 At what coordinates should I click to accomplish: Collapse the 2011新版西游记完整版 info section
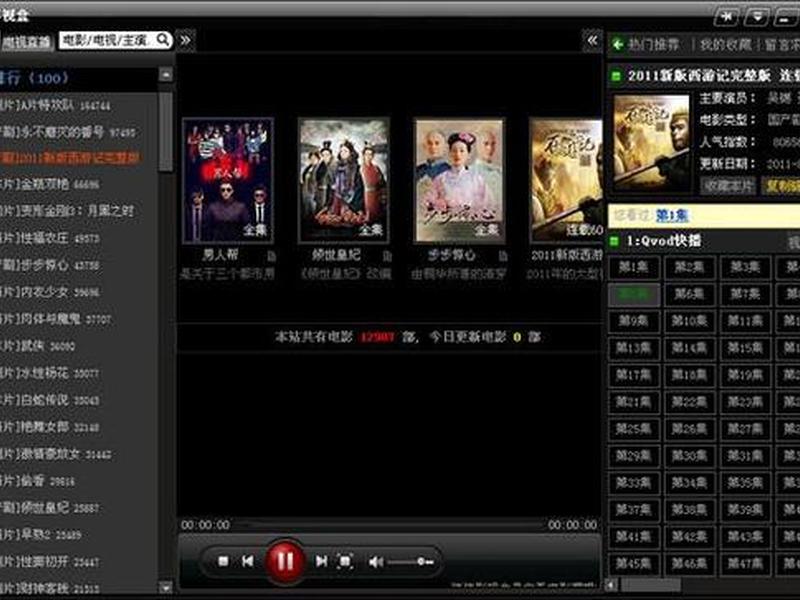click(x=615, y=76)
